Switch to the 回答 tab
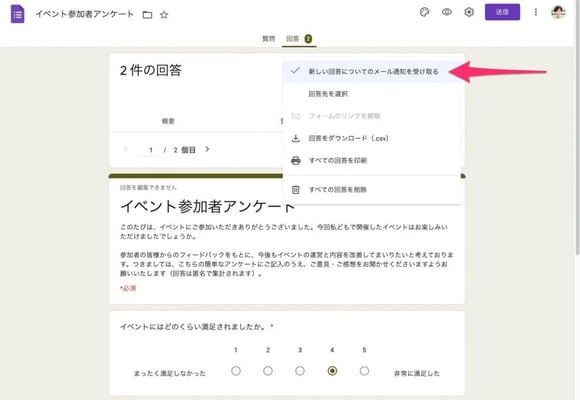580x400 pixels. (299, 38)
